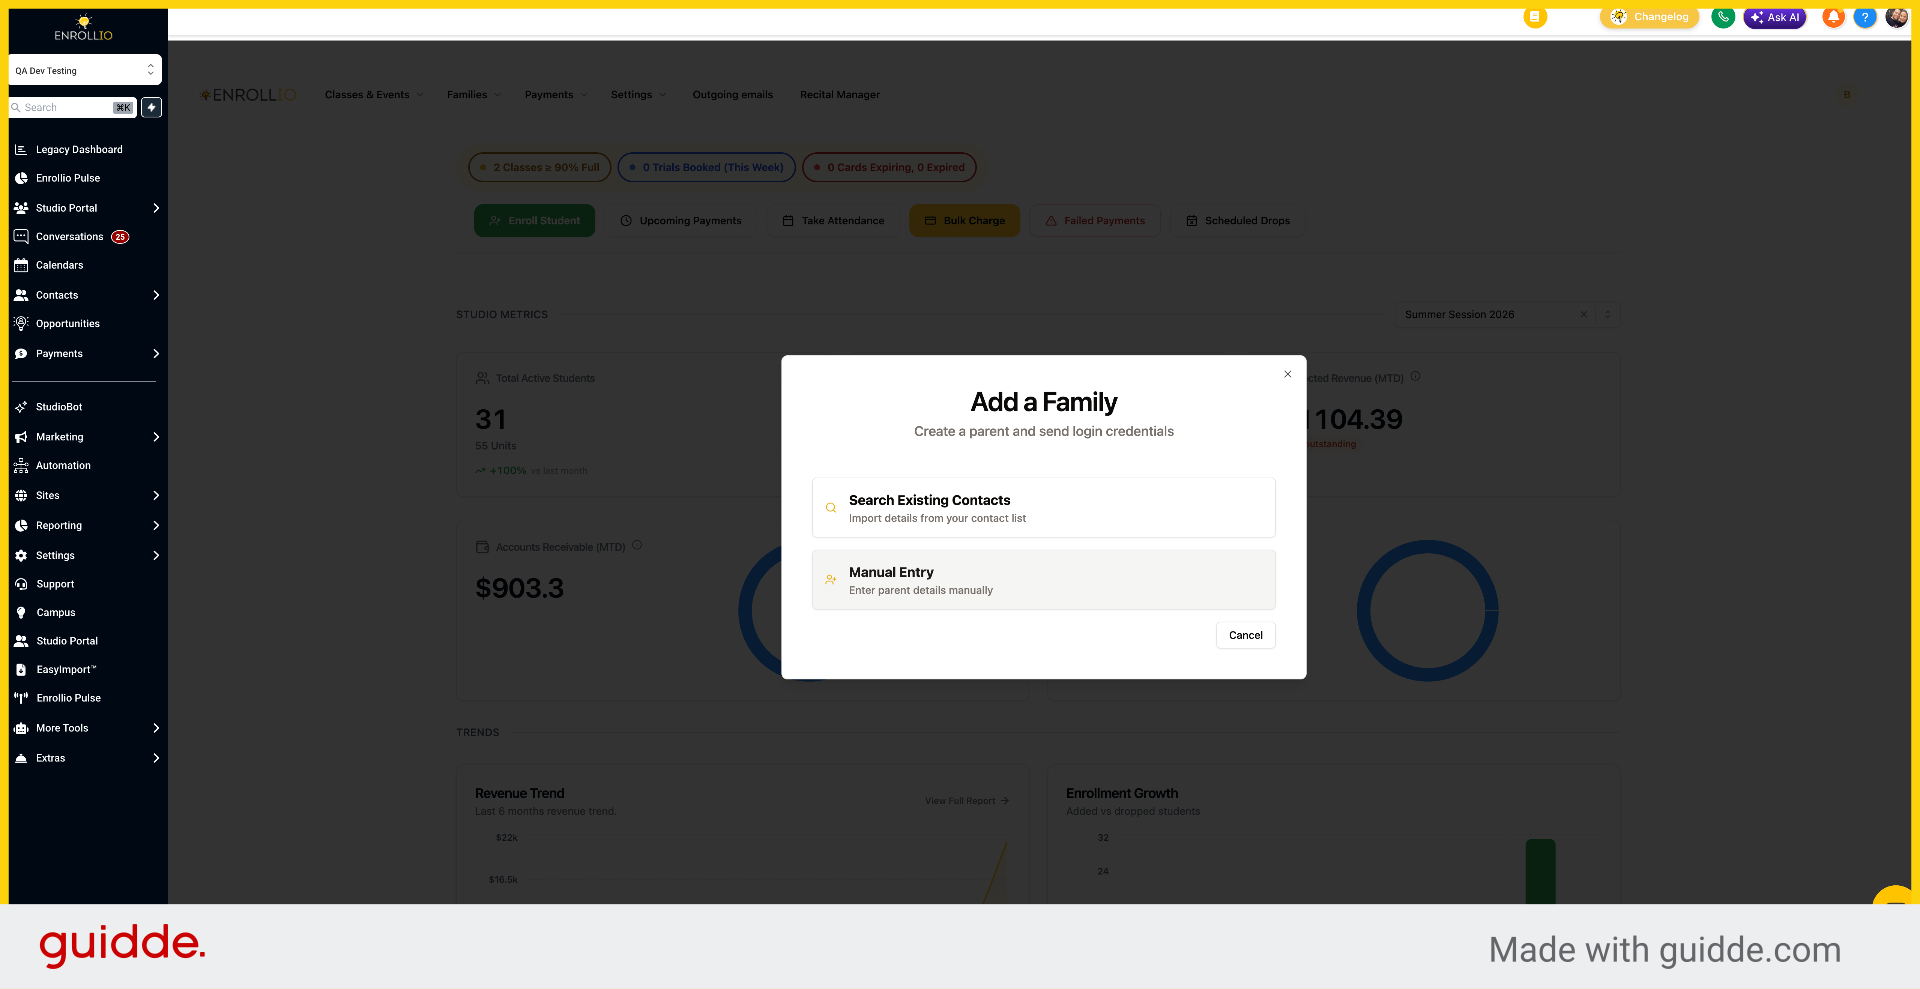
Task: Click the ENROLLIO logo in the sidebar
Action: (x=84, y=28)
